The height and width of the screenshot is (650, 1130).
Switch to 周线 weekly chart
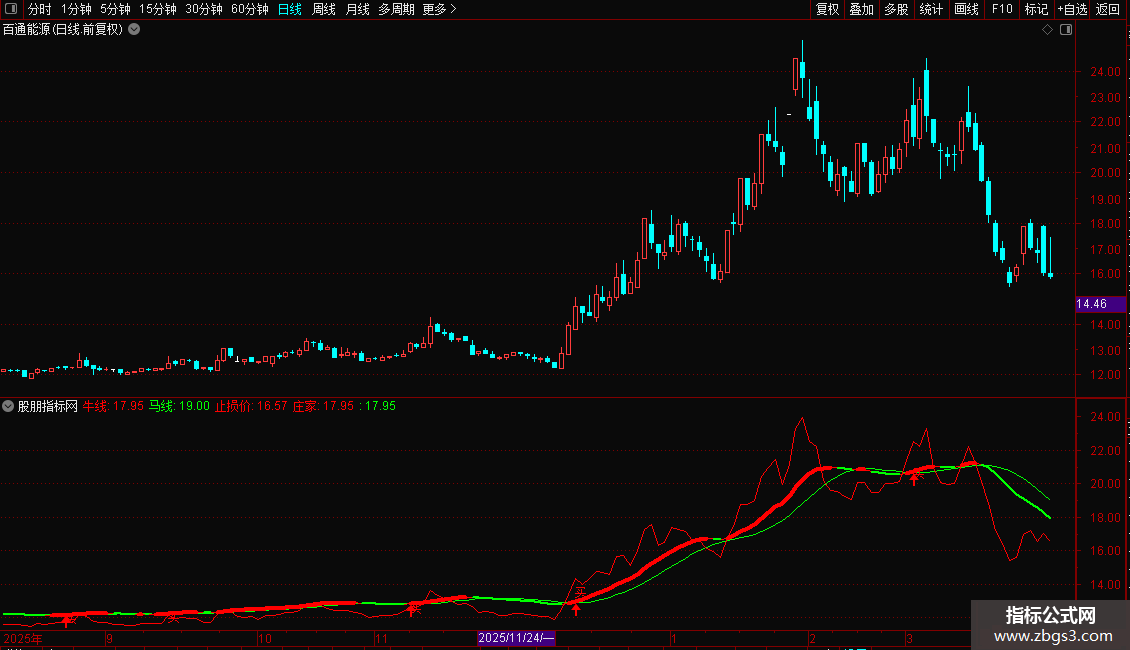pos(324,9)
